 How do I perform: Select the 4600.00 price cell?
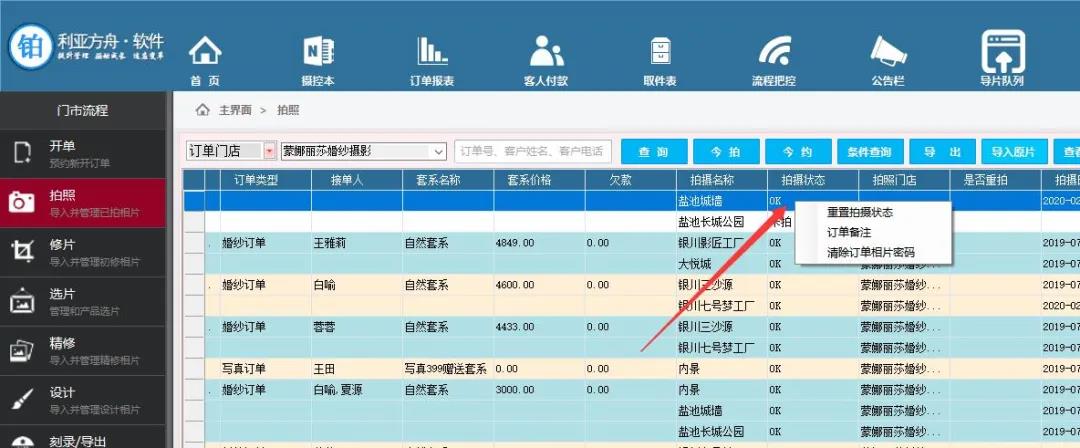539,285
